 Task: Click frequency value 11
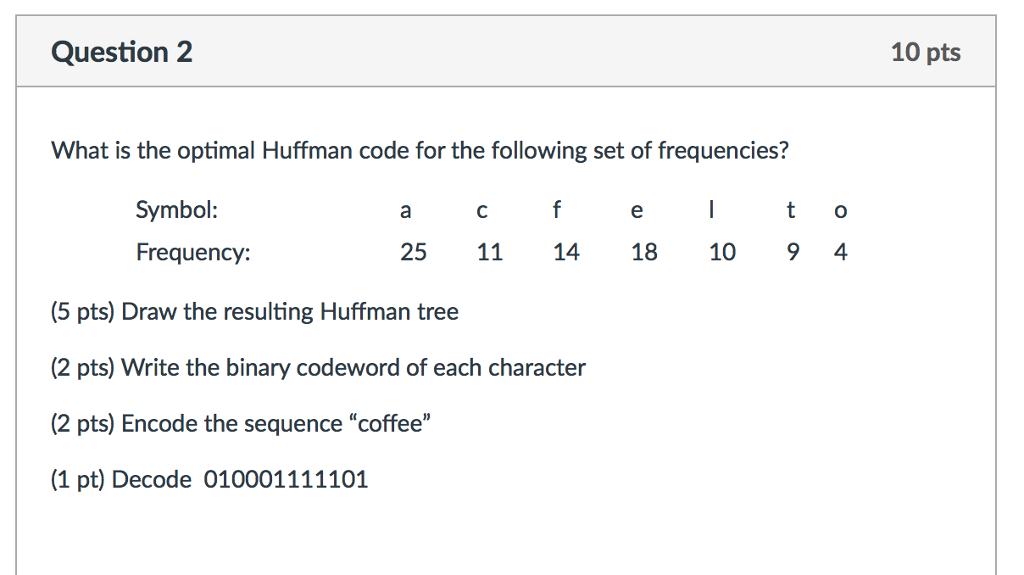coord(490,252)
